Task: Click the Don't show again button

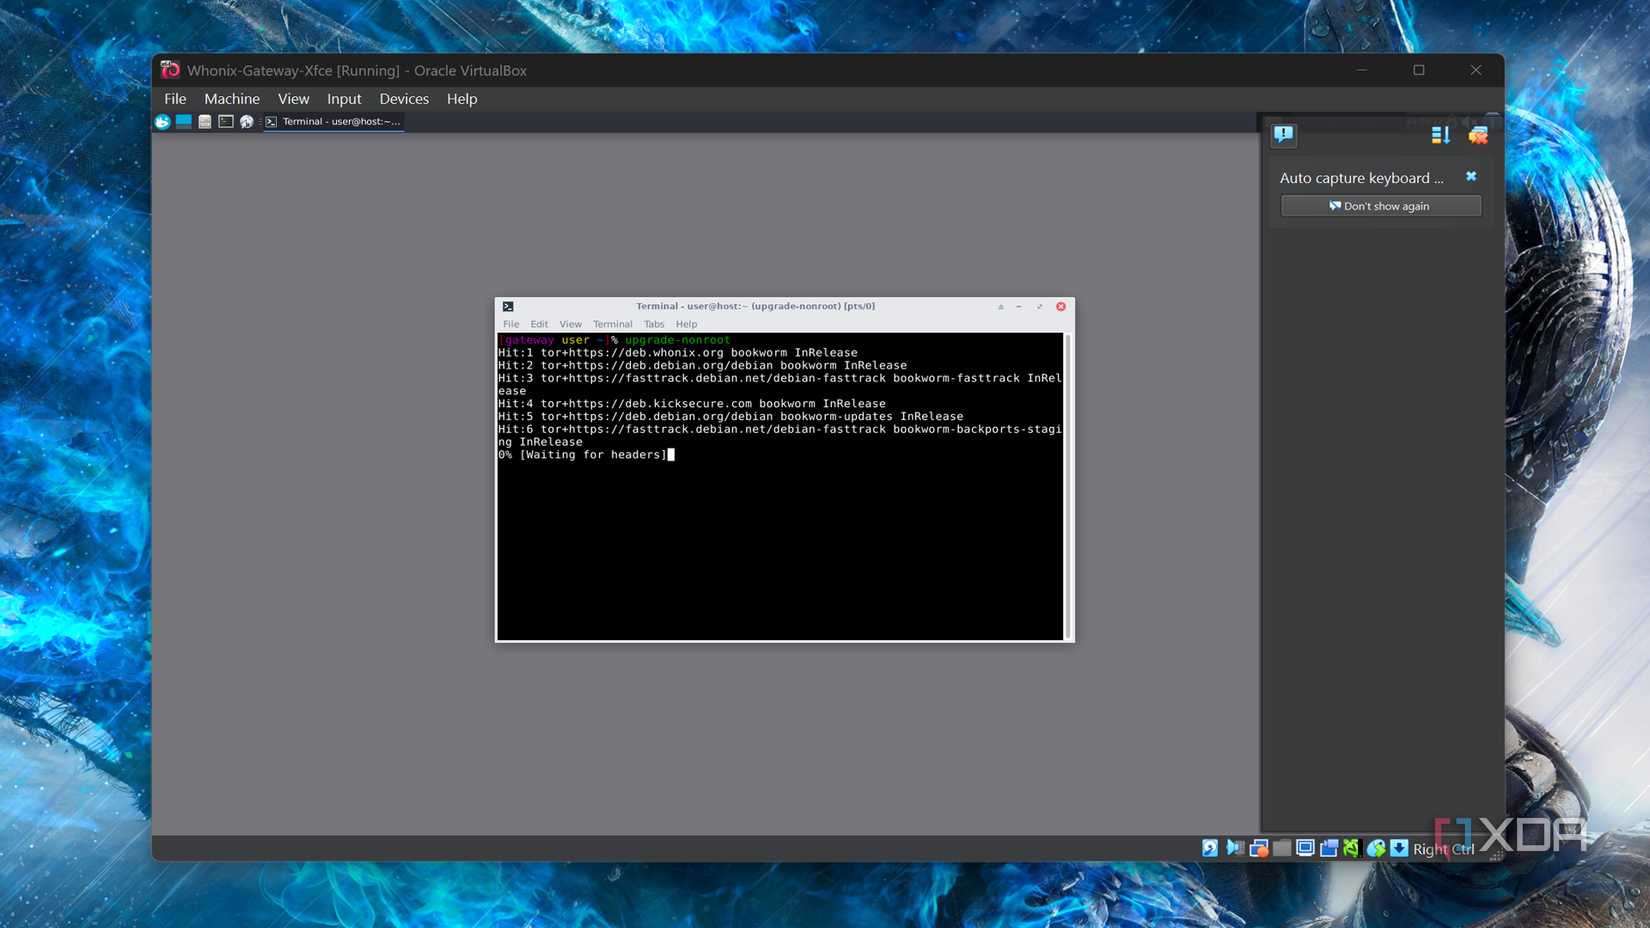Action: [1380, 205]
